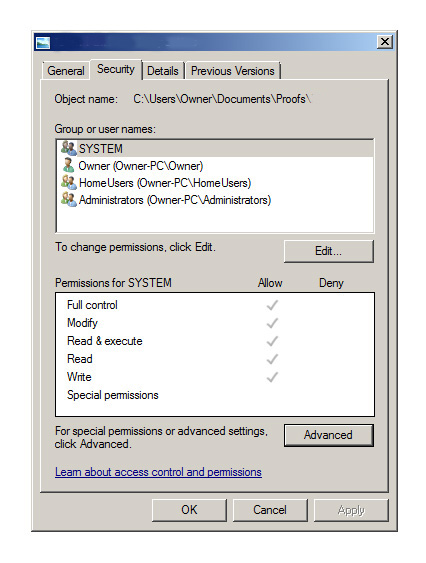Screen dimensions: 426x563
Task: Click the Write Allow checkmark
Action: tap(272, 377)
